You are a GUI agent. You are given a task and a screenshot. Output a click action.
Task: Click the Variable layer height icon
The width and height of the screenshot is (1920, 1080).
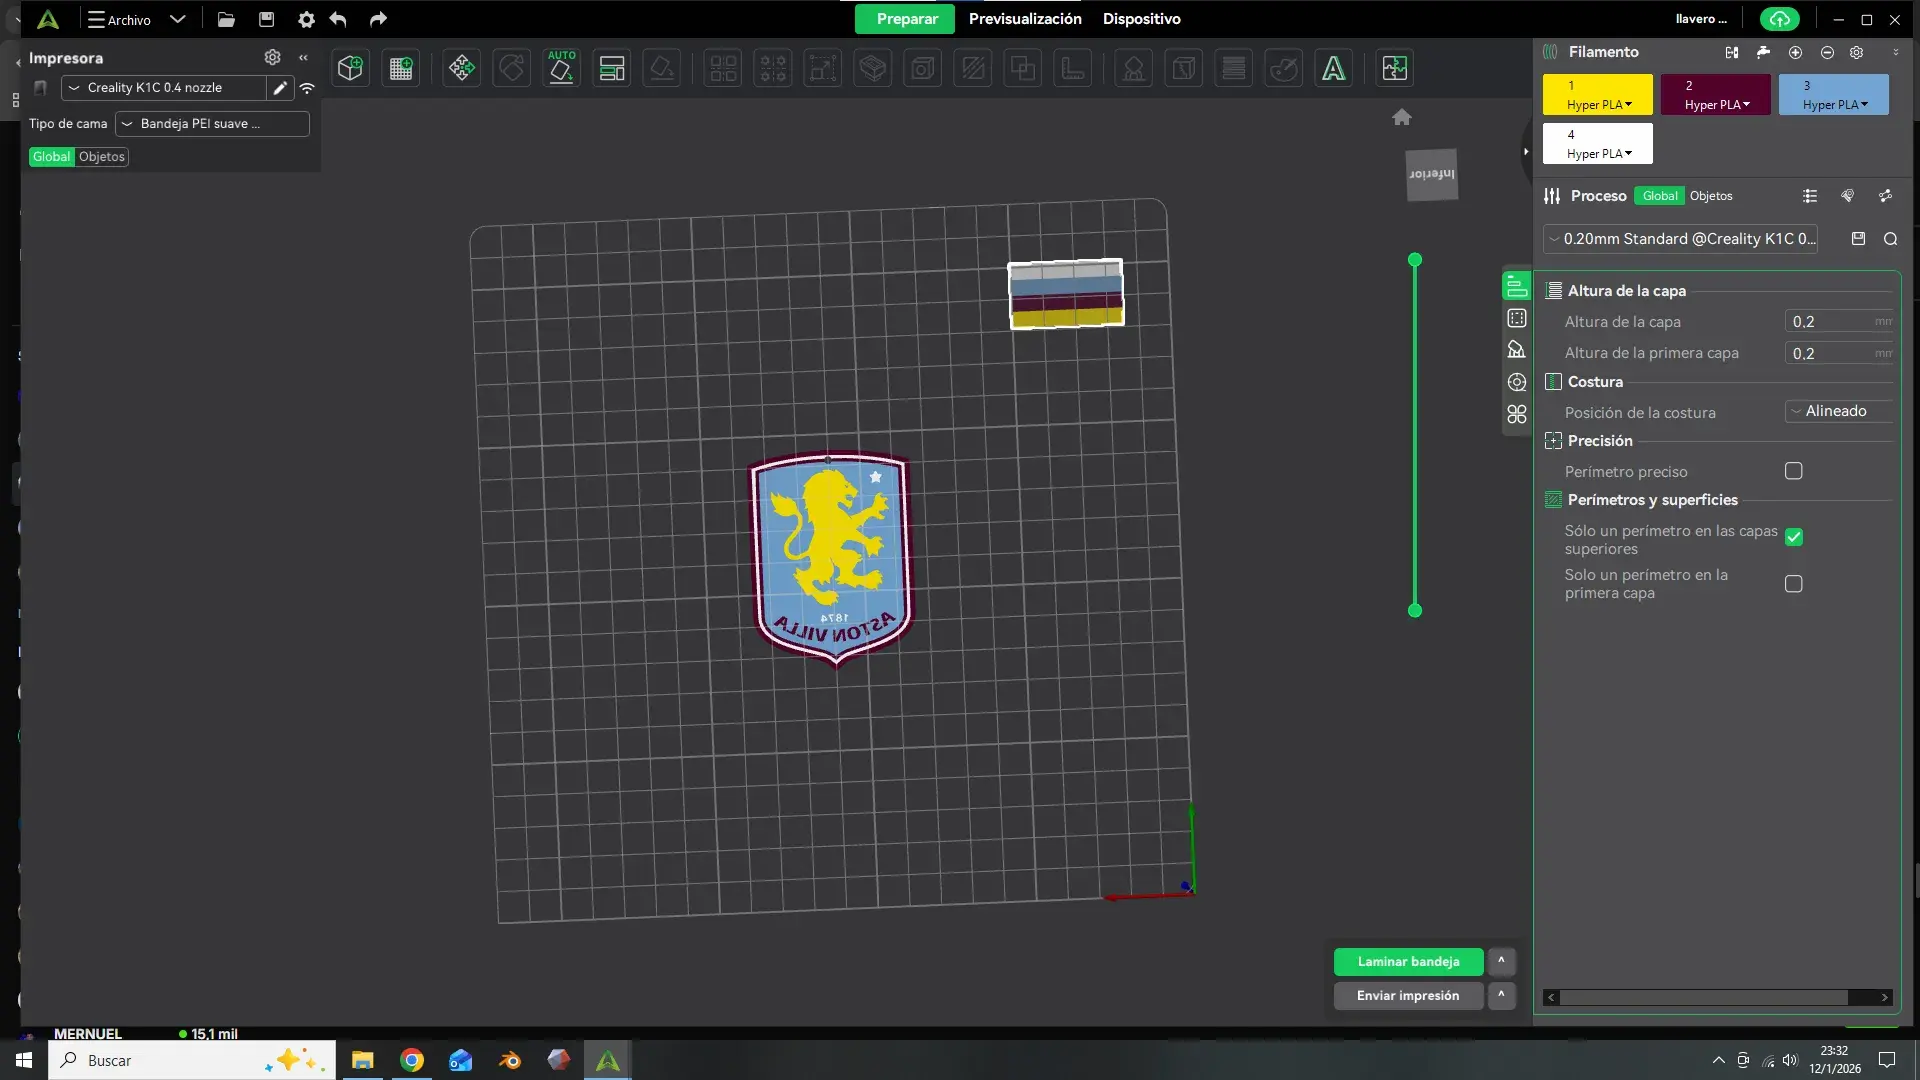click(x=1234, y=68)
